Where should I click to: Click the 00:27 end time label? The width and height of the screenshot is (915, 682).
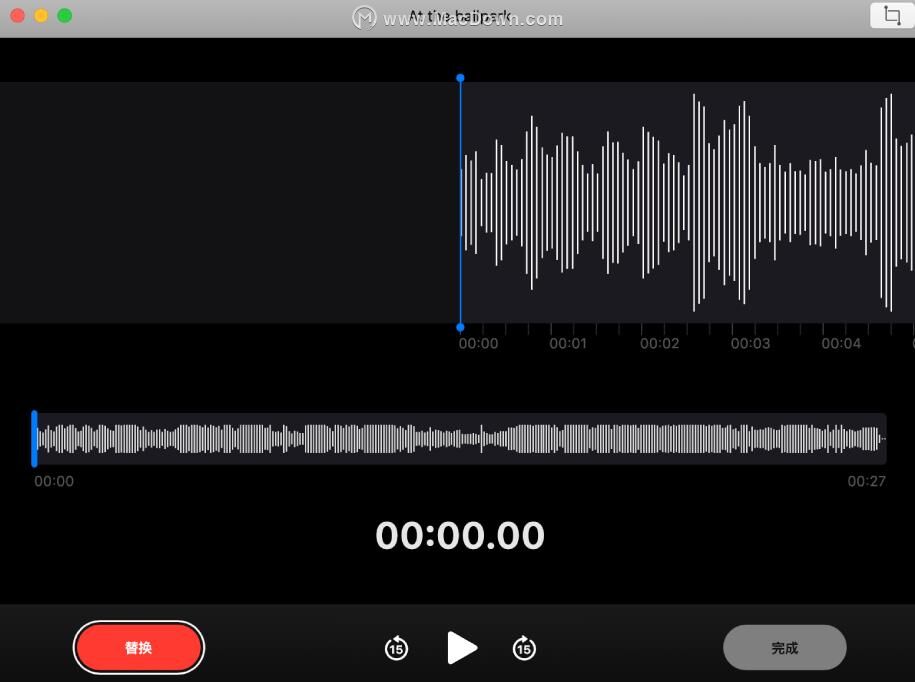pos(867,481)
